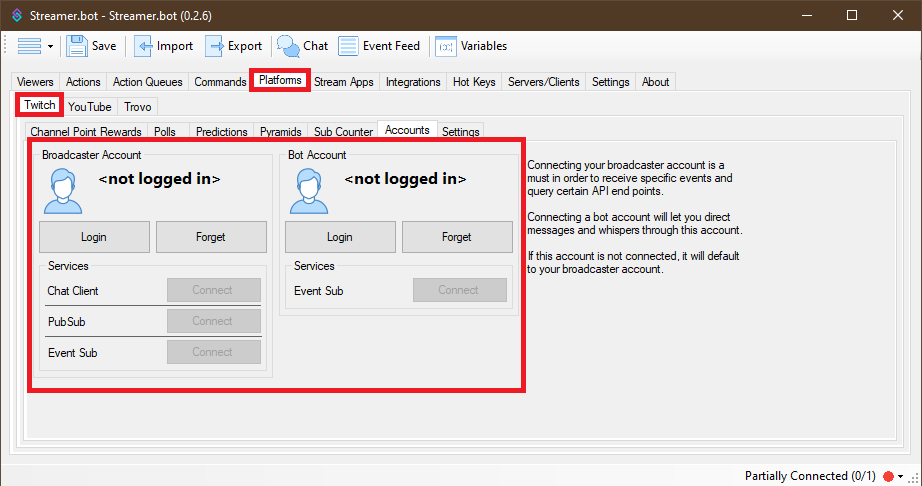Click the Broadcaster <not logged in> text
This screenshot has height=486, width=922.
point(159,179)
